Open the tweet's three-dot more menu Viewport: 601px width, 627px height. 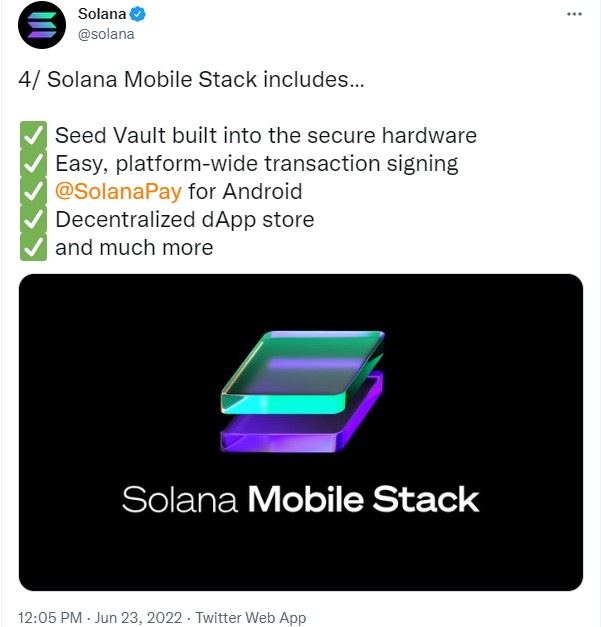point(574,15)
